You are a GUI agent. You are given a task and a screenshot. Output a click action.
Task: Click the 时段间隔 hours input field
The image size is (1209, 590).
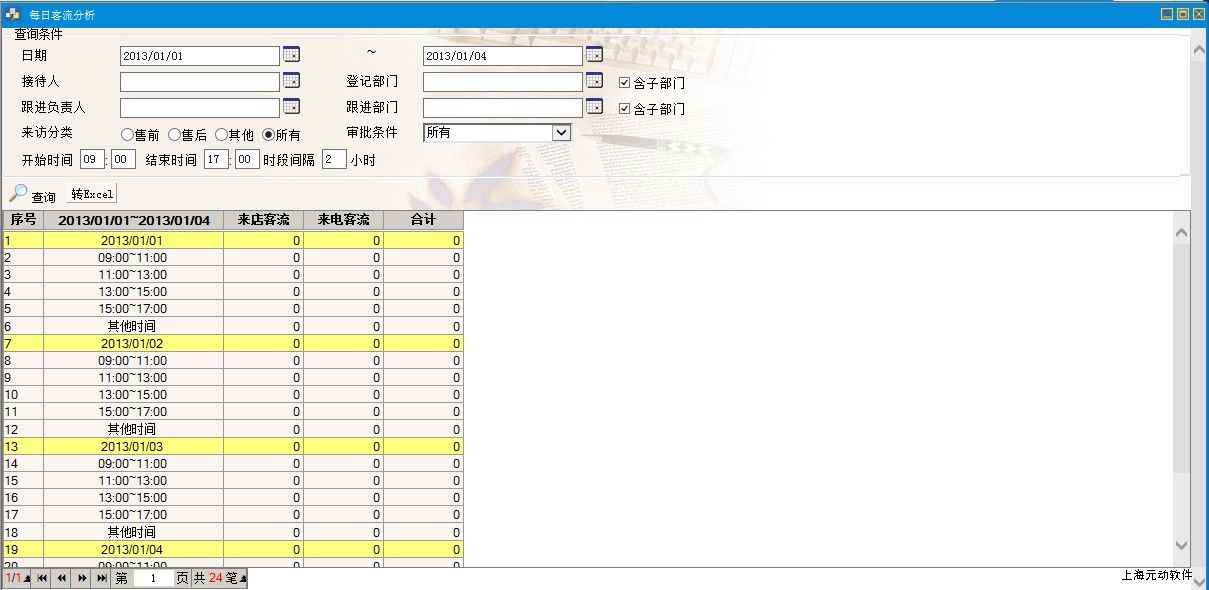pyautogui.click(x=333, y=159)
